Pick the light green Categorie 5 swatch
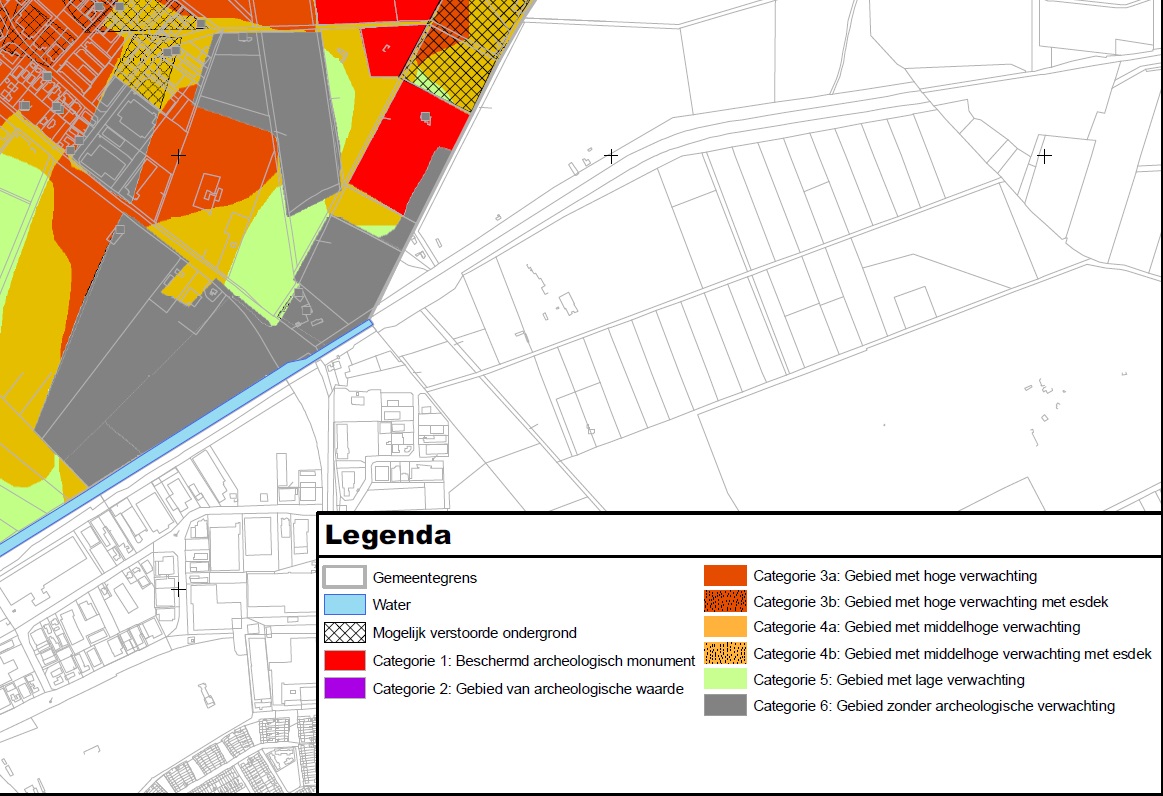This screenshot has height=796, width=1163. (725, 680)
